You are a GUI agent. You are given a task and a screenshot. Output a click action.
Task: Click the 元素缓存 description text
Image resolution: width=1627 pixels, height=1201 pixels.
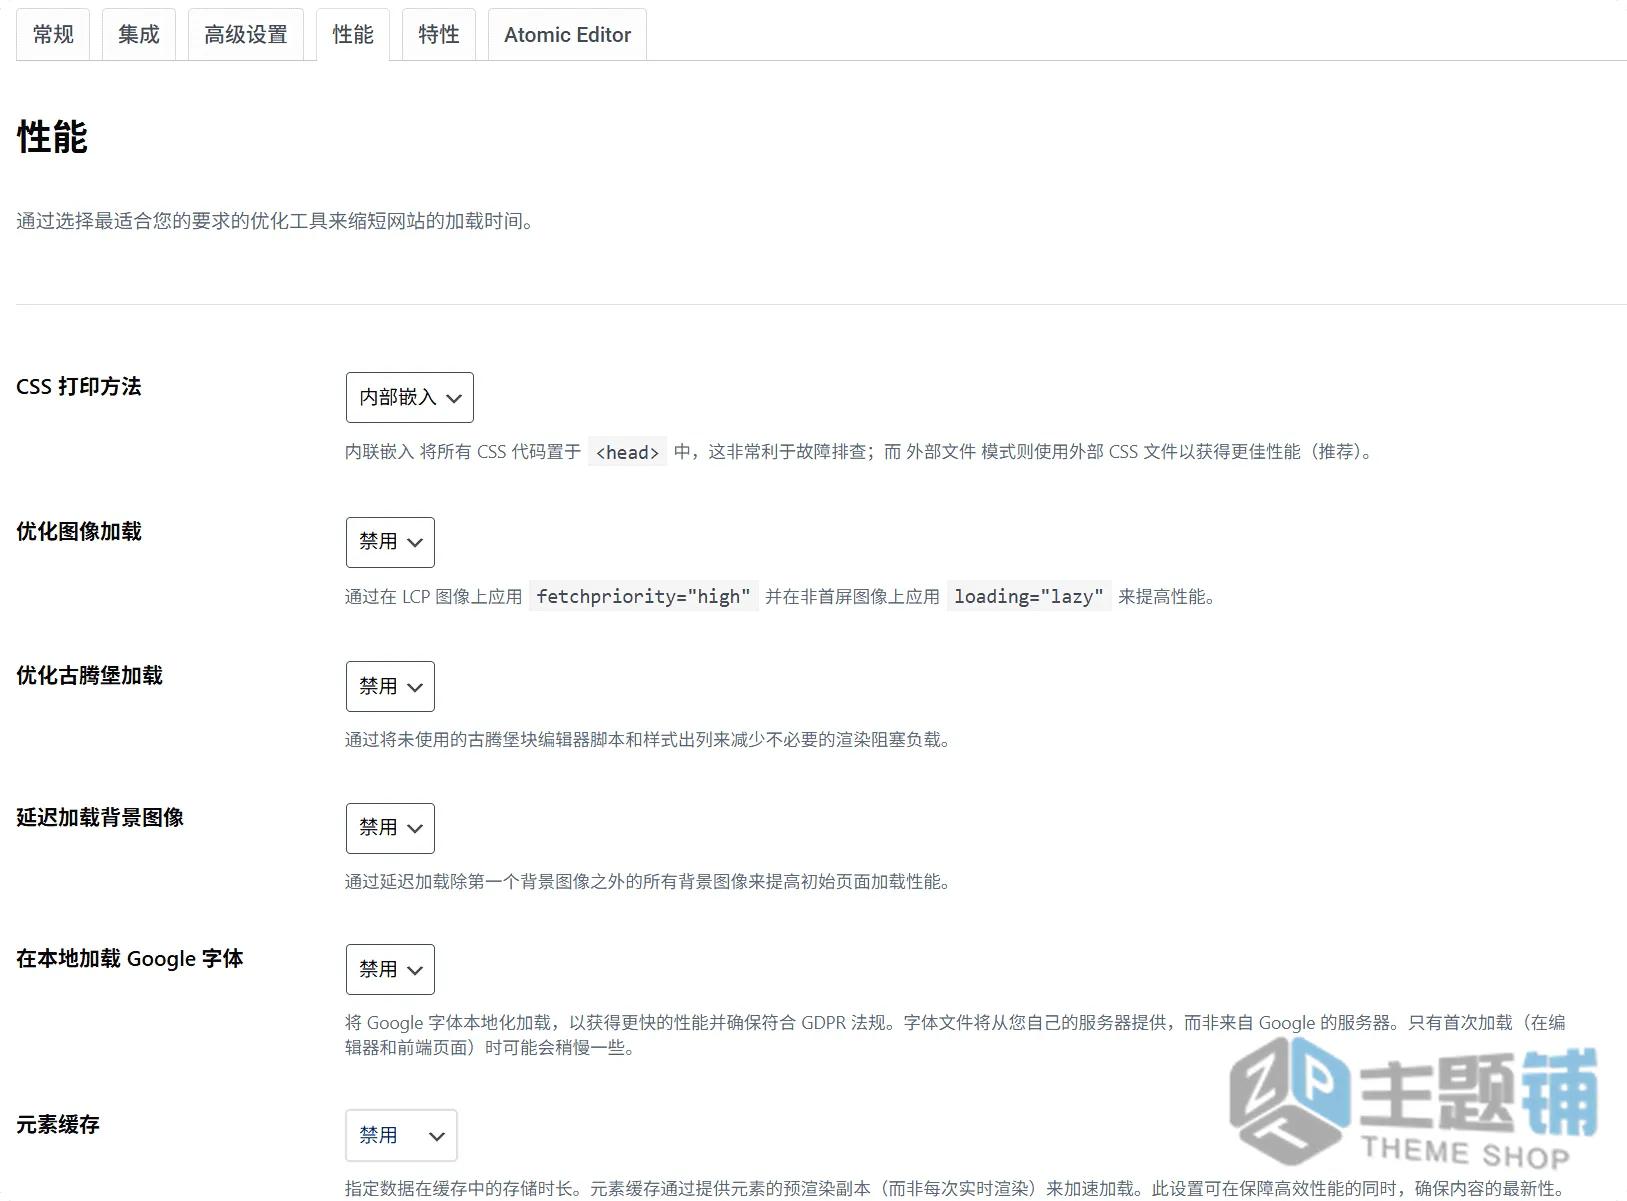955,1188
